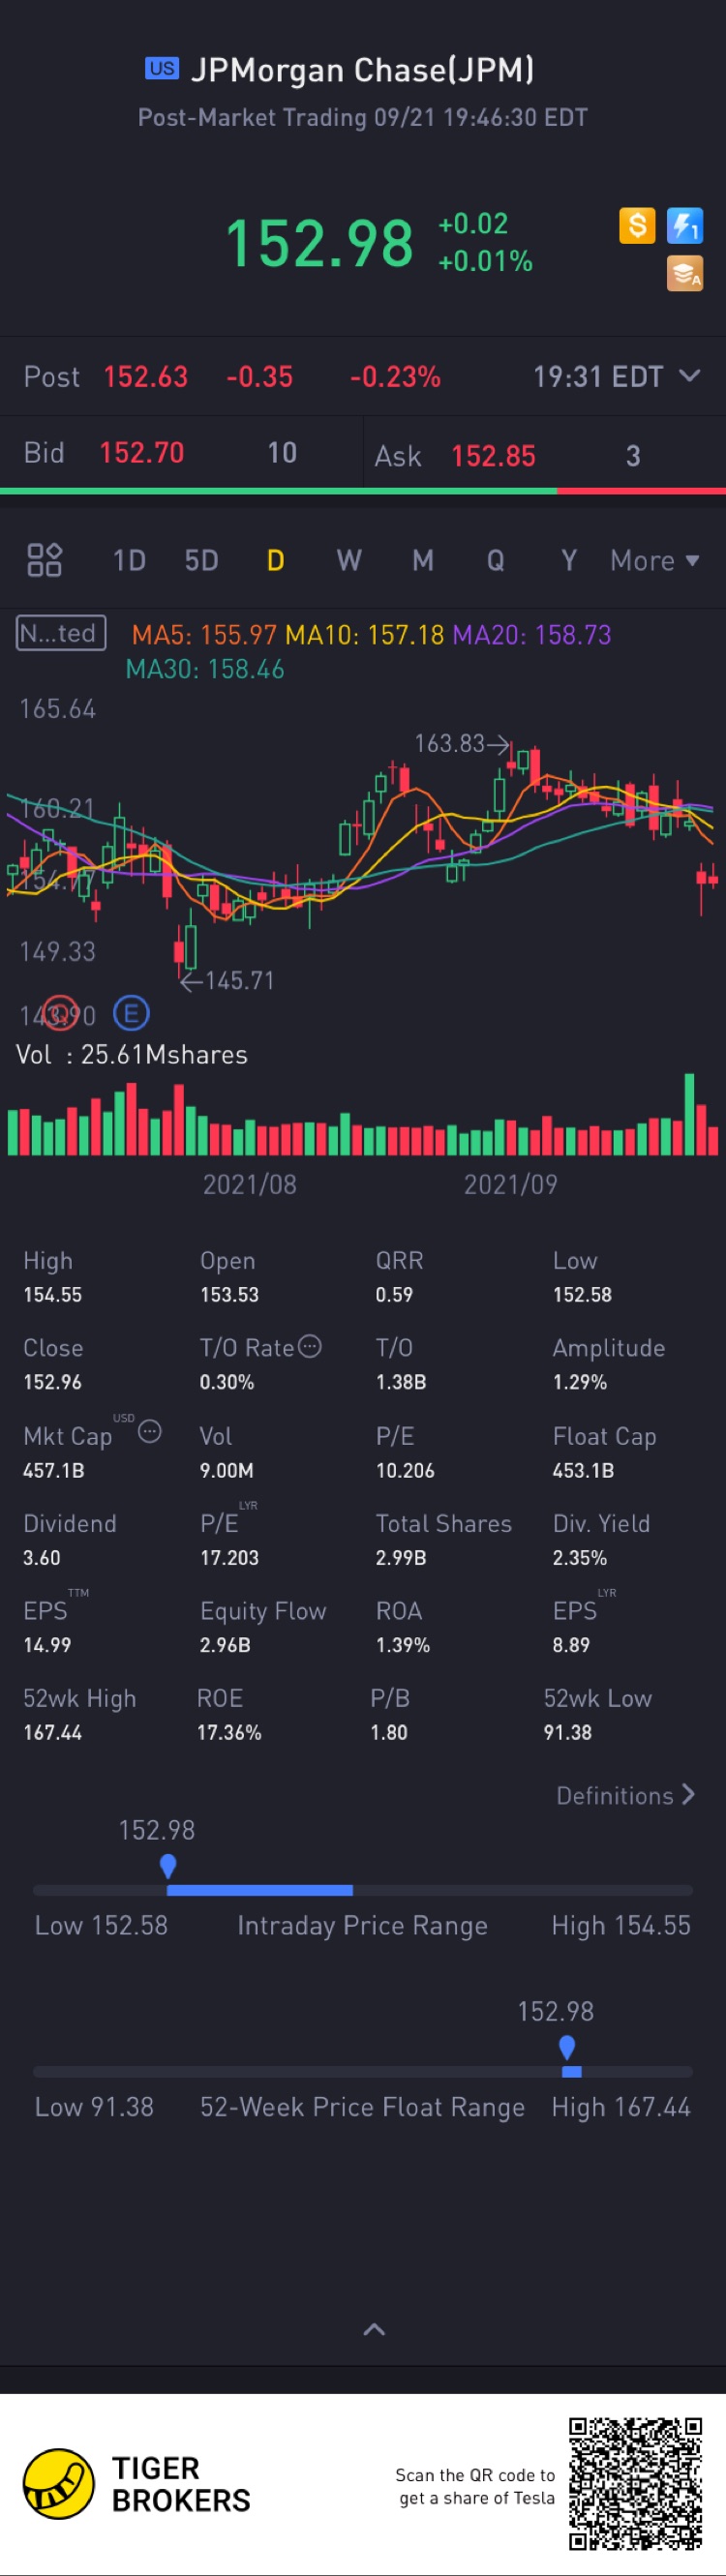This screenshot has height=2576, width=726.
Task: Switch to yearly Y chart tab
Action: point(569,560)
